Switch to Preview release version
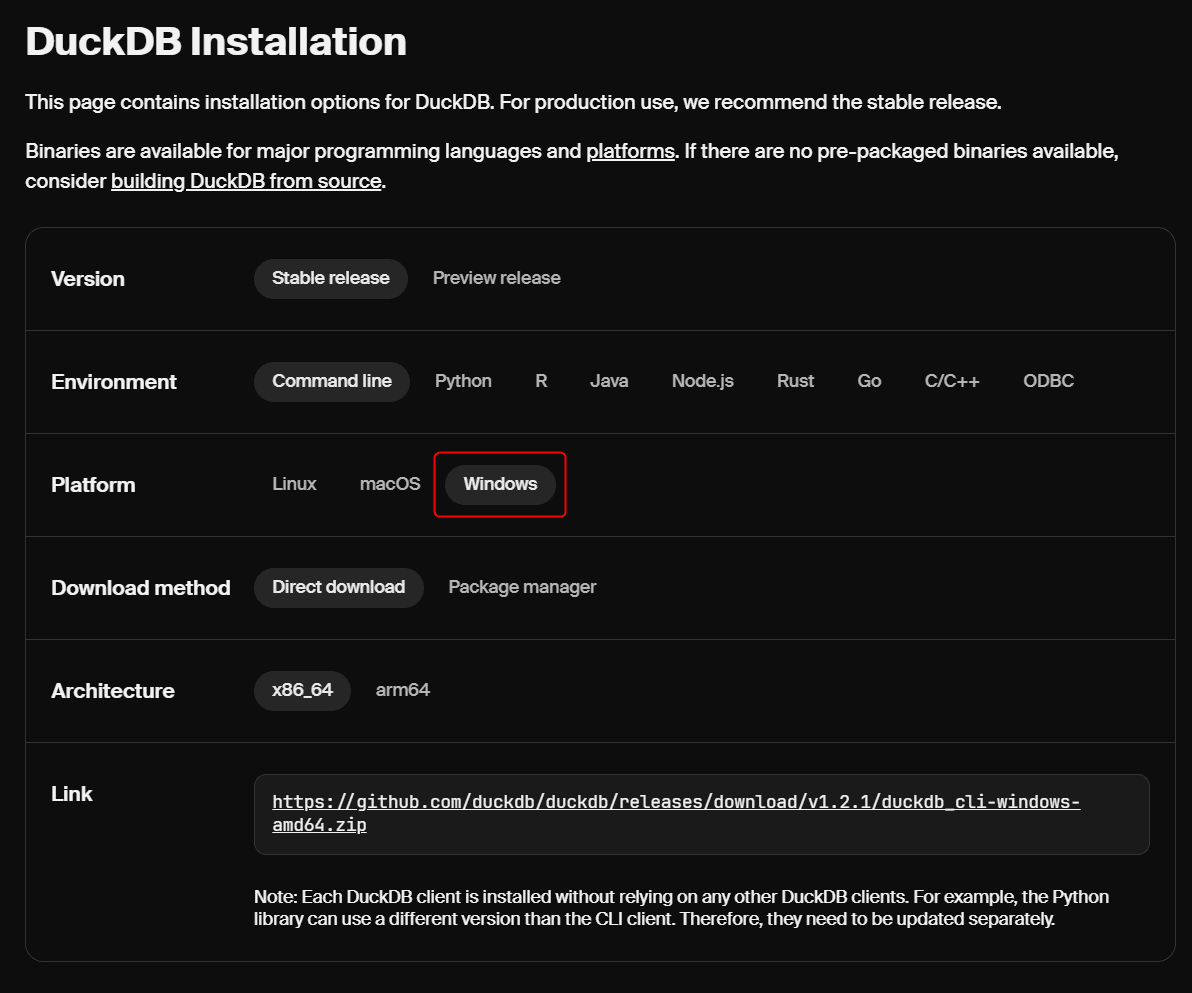This screenshot has height=993, width=1192. (496, 278)
